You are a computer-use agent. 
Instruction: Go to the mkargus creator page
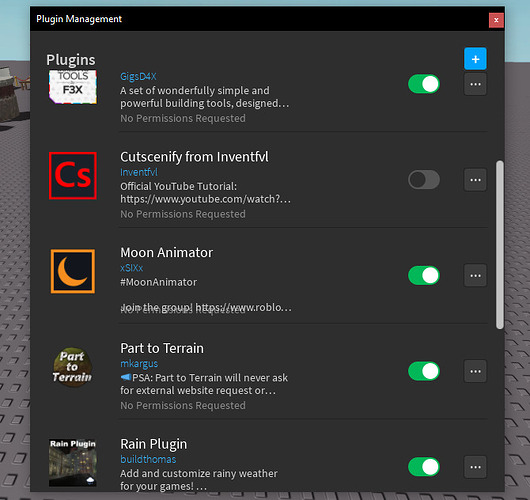139,364
